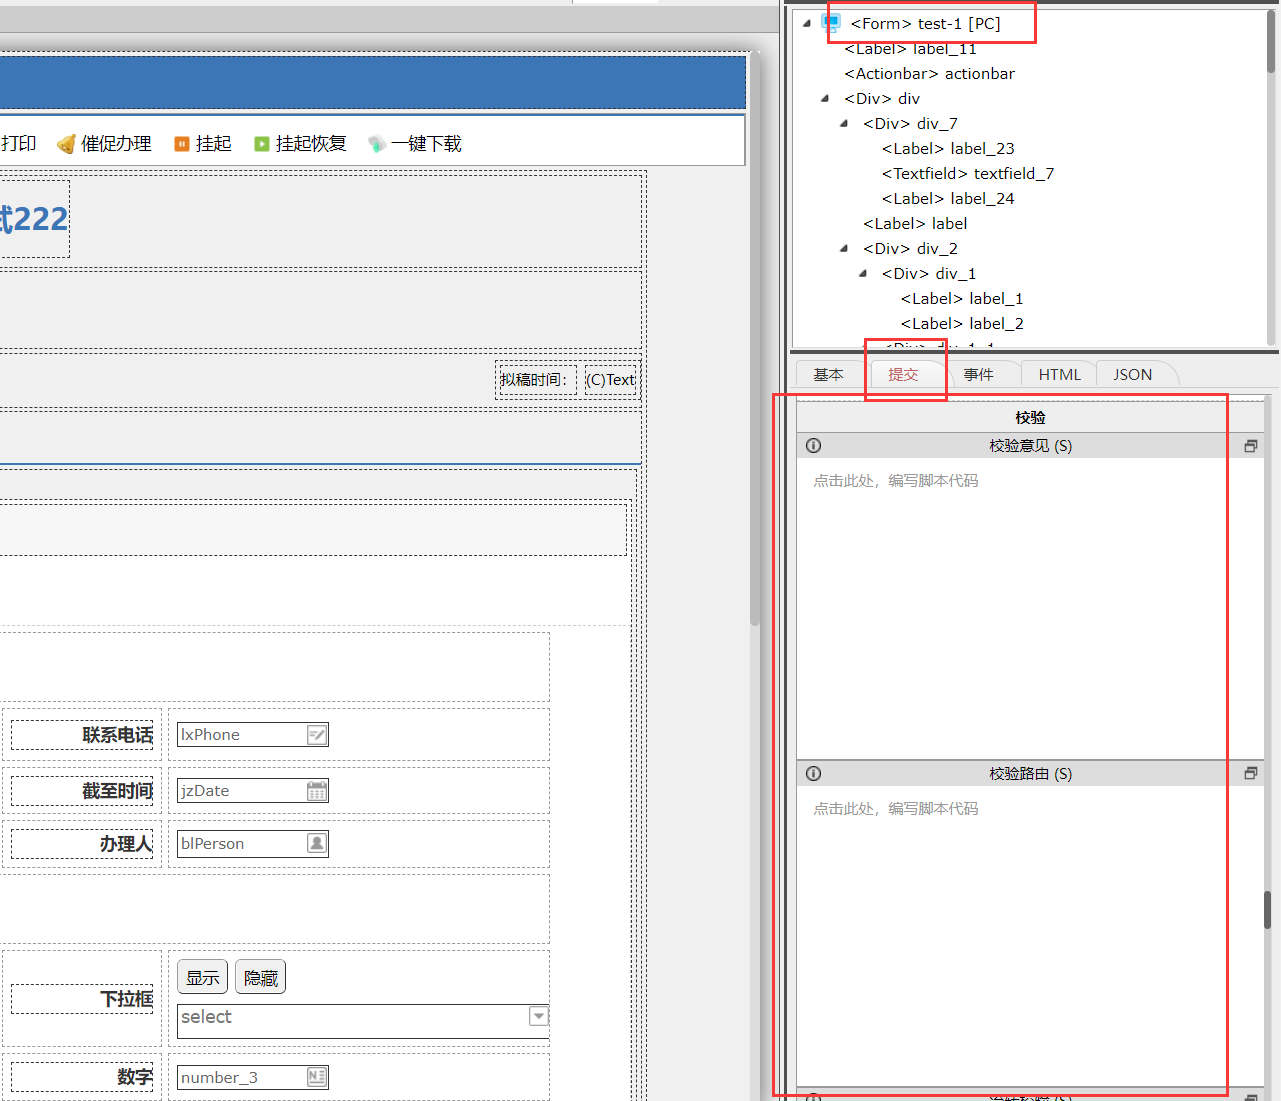Click the 显示 button

[x=203, y=977]
